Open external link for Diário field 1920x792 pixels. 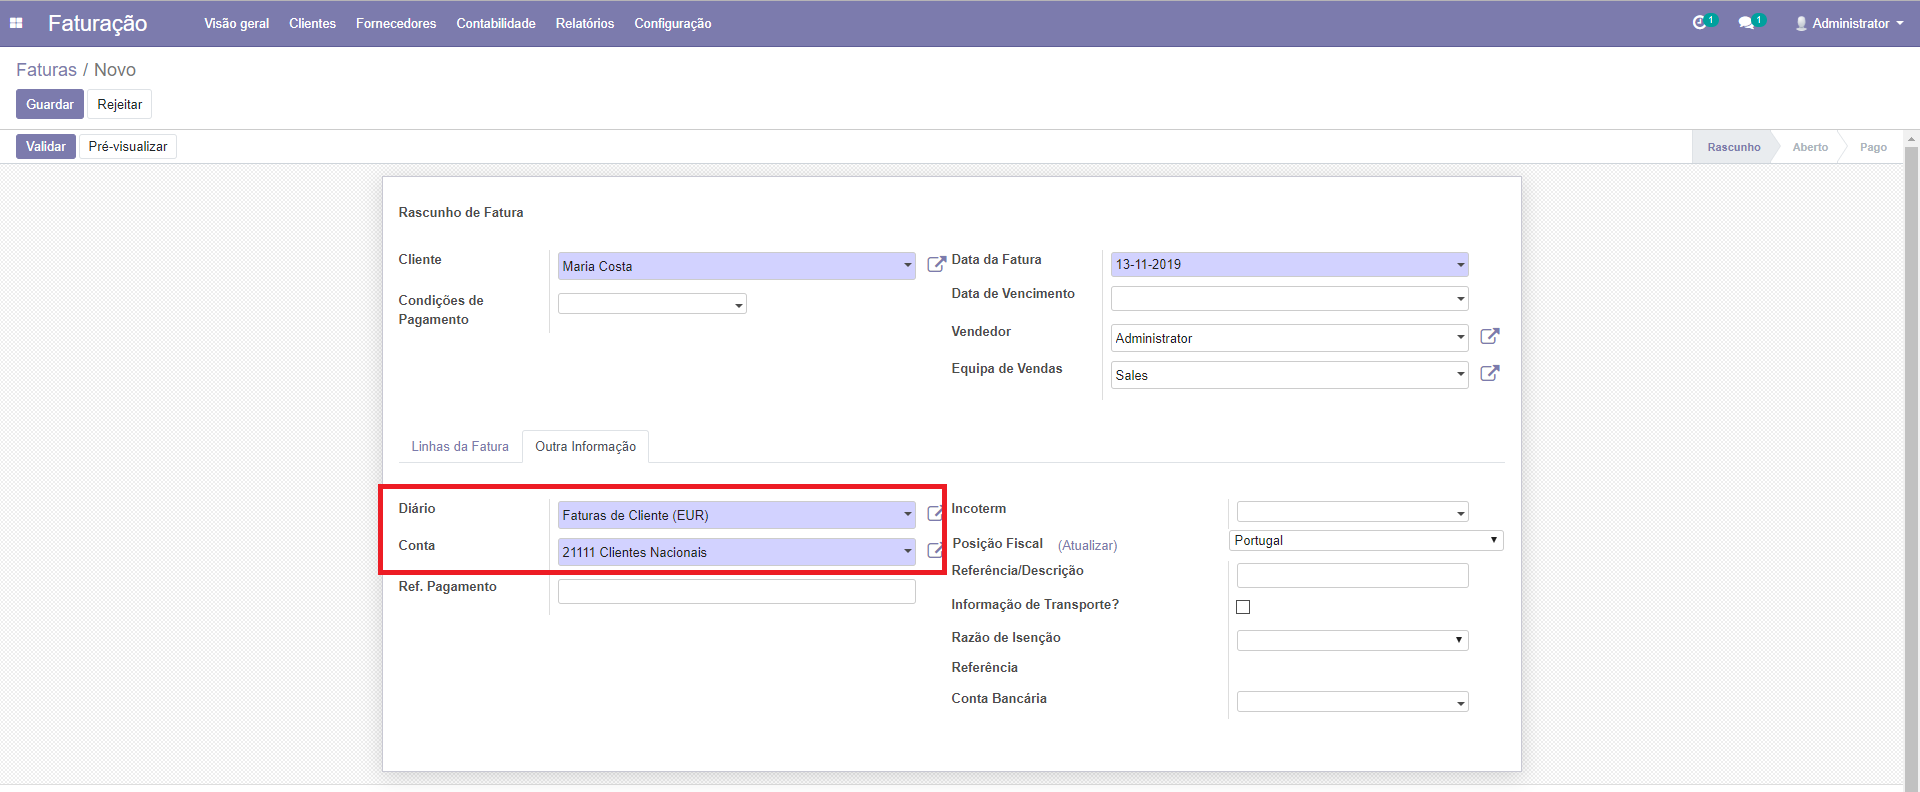pos(935,514)
